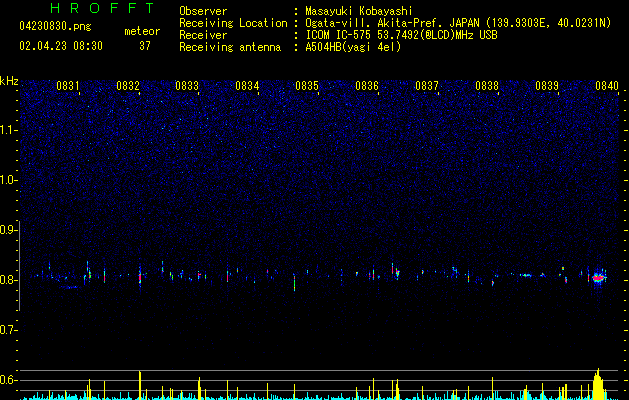This screenshot has width=629, height=400.
Task: Click the yellow power spike at 0832
Action: coord(140,385)
